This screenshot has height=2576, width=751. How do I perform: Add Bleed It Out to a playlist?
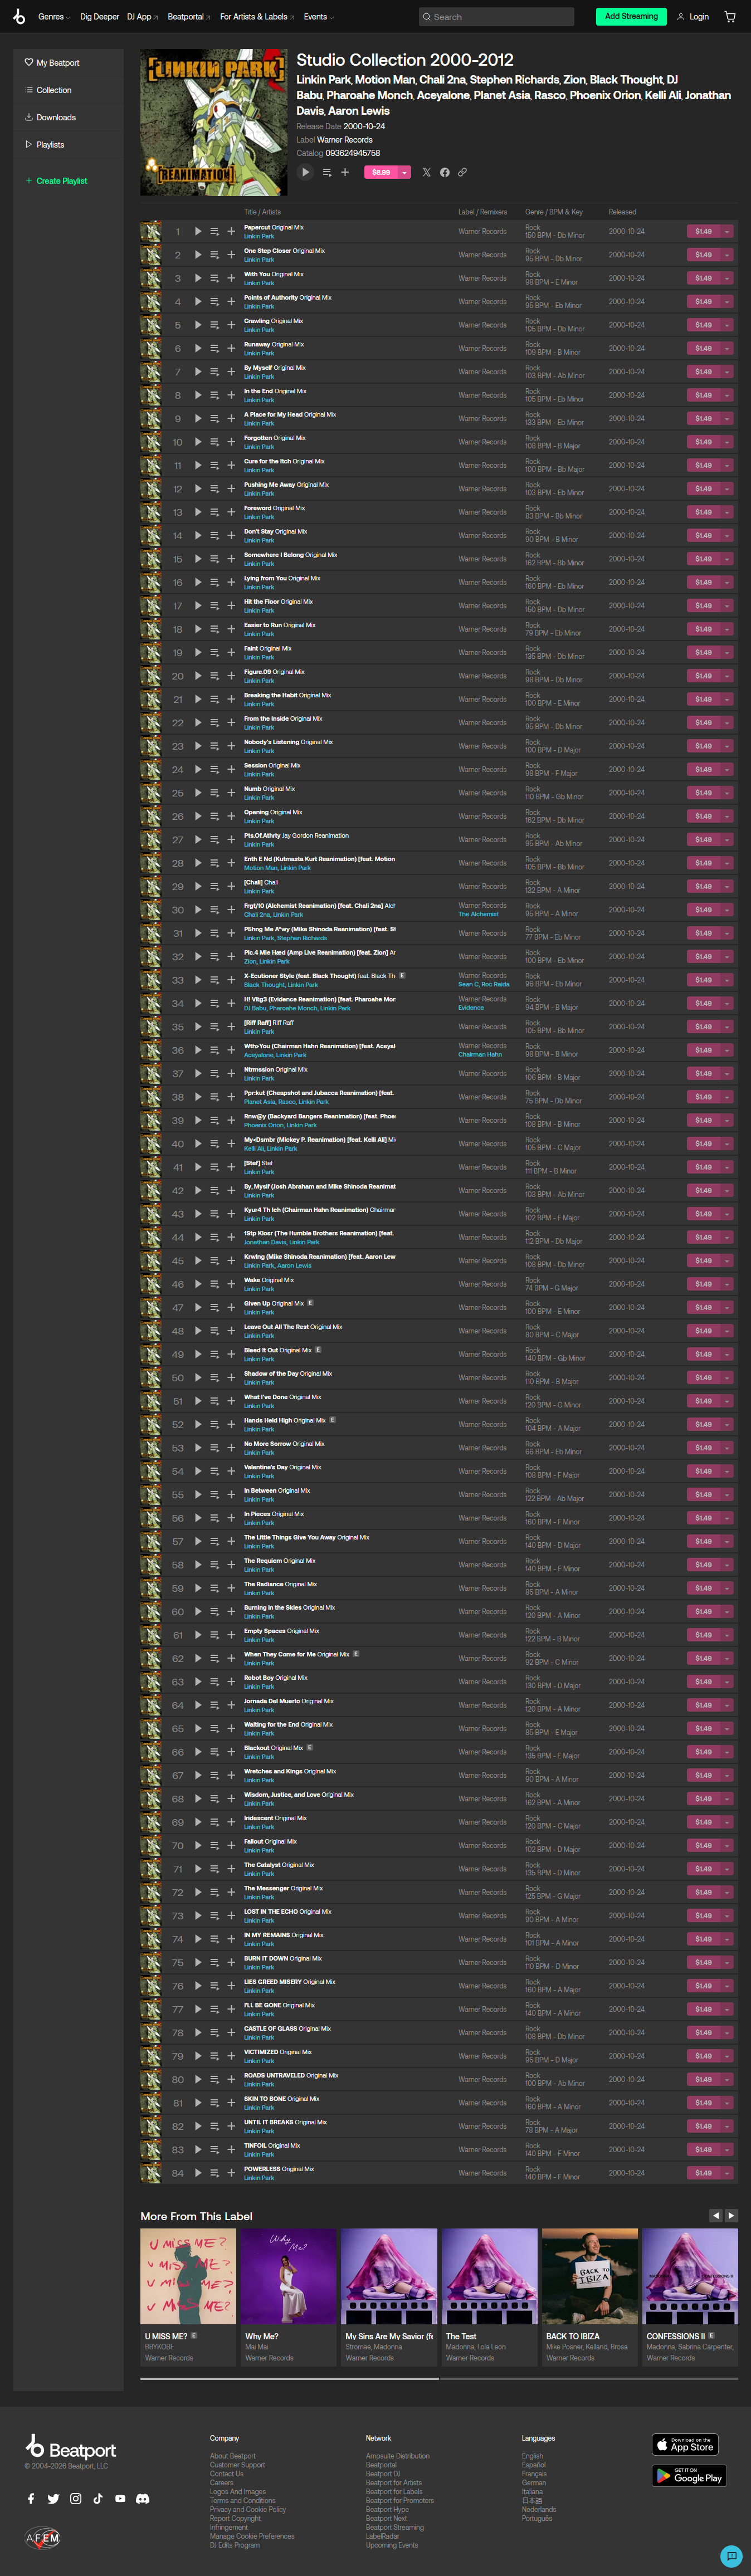point(231,1354)
